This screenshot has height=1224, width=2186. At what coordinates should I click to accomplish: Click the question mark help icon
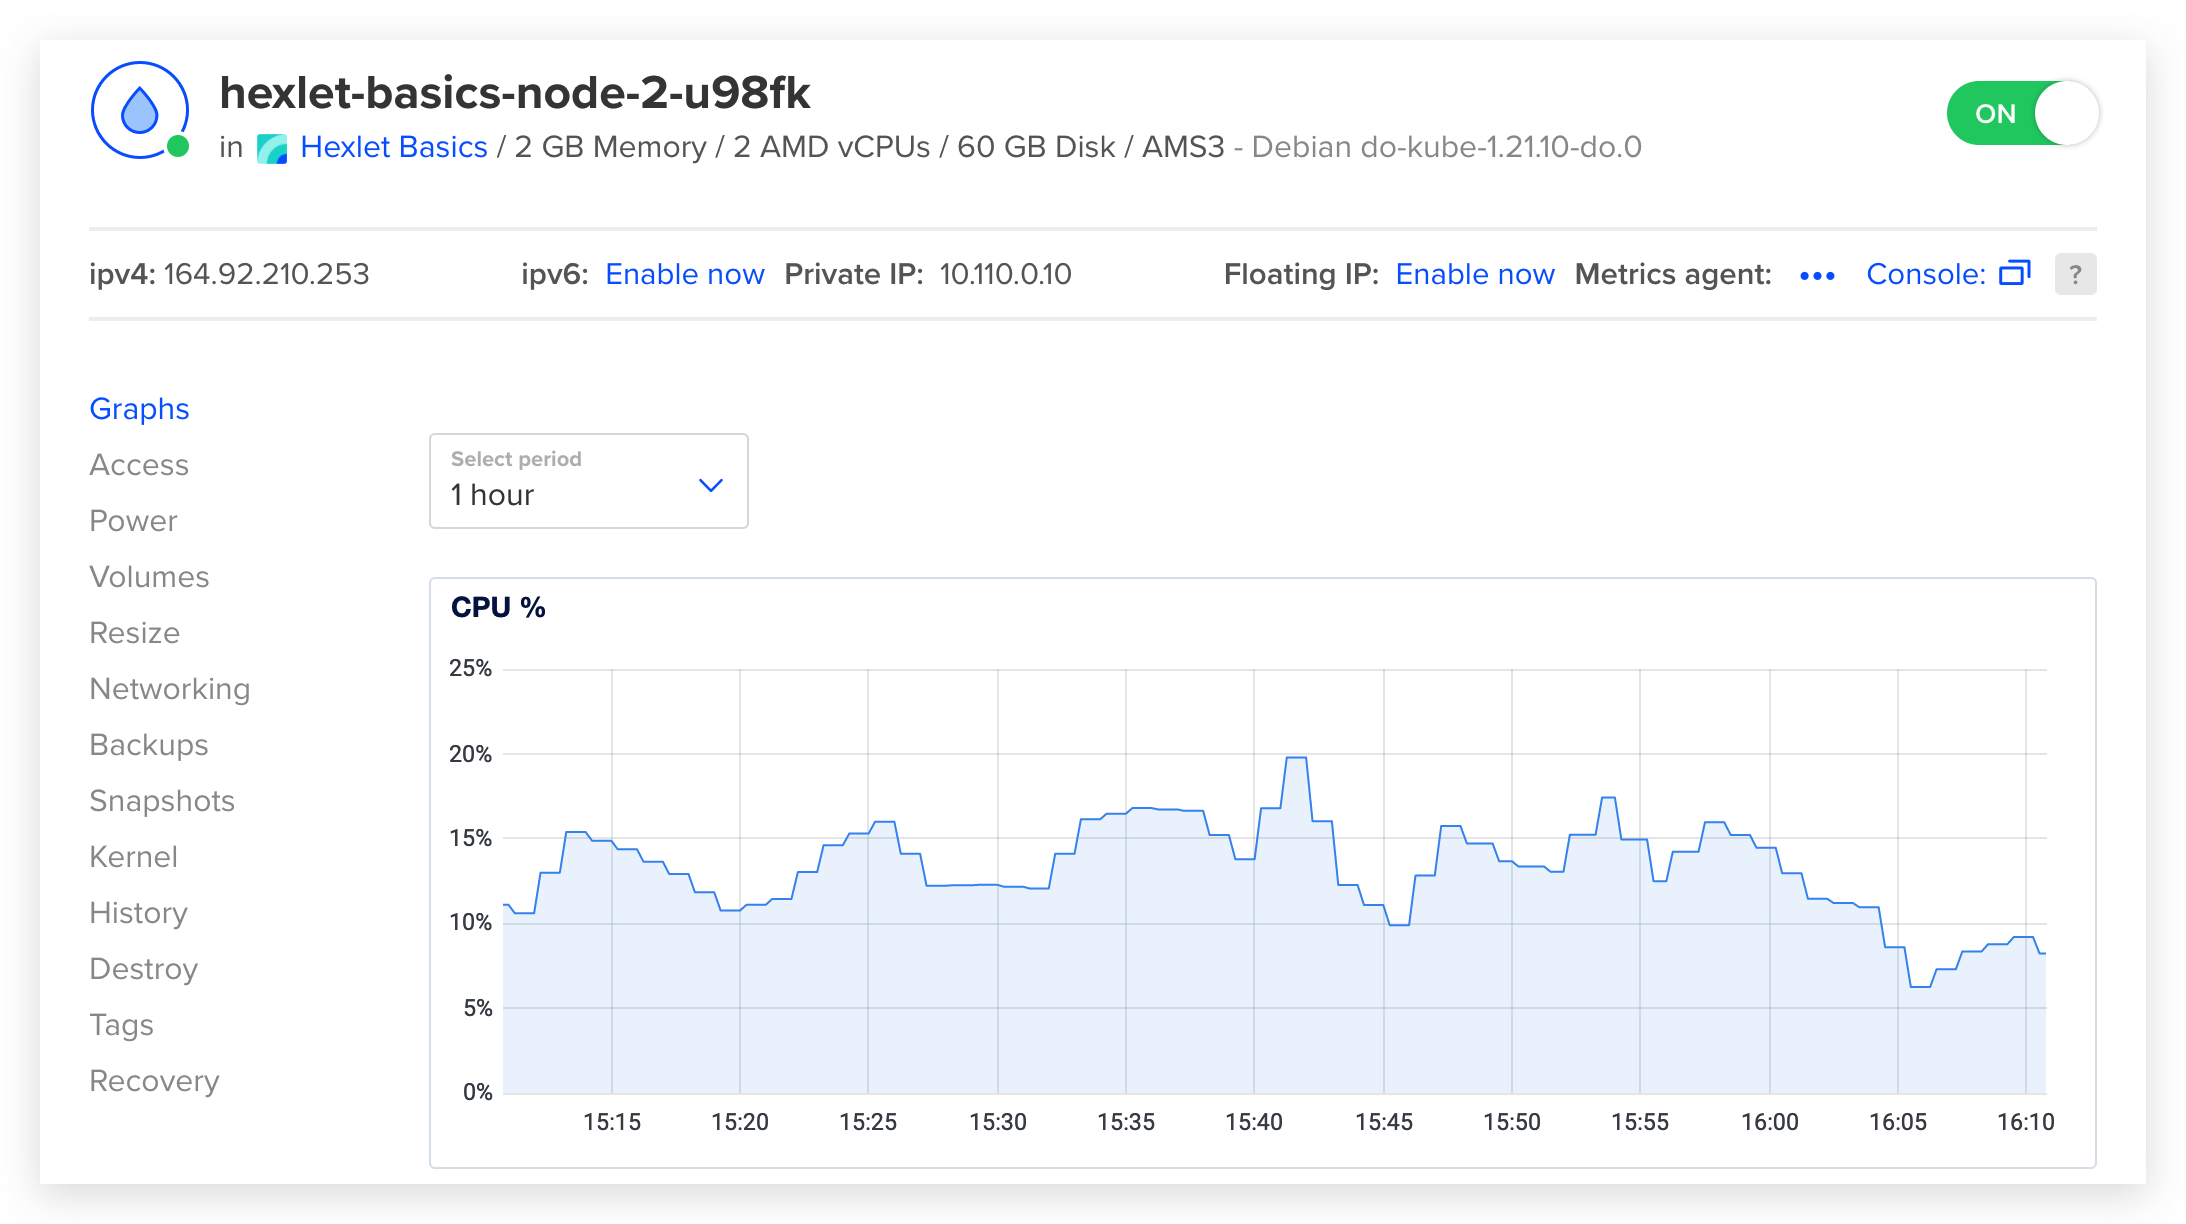(2075, 274)
